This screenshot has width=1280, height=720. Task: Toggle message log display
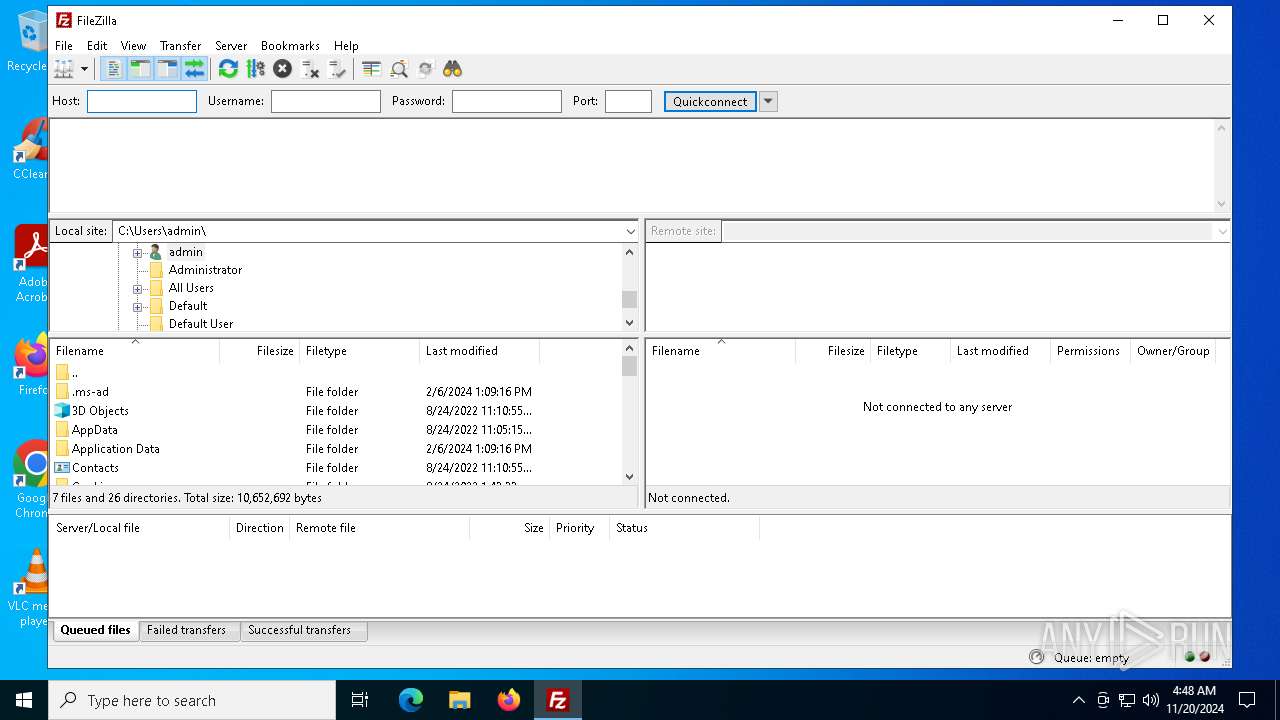click(113, 69)
